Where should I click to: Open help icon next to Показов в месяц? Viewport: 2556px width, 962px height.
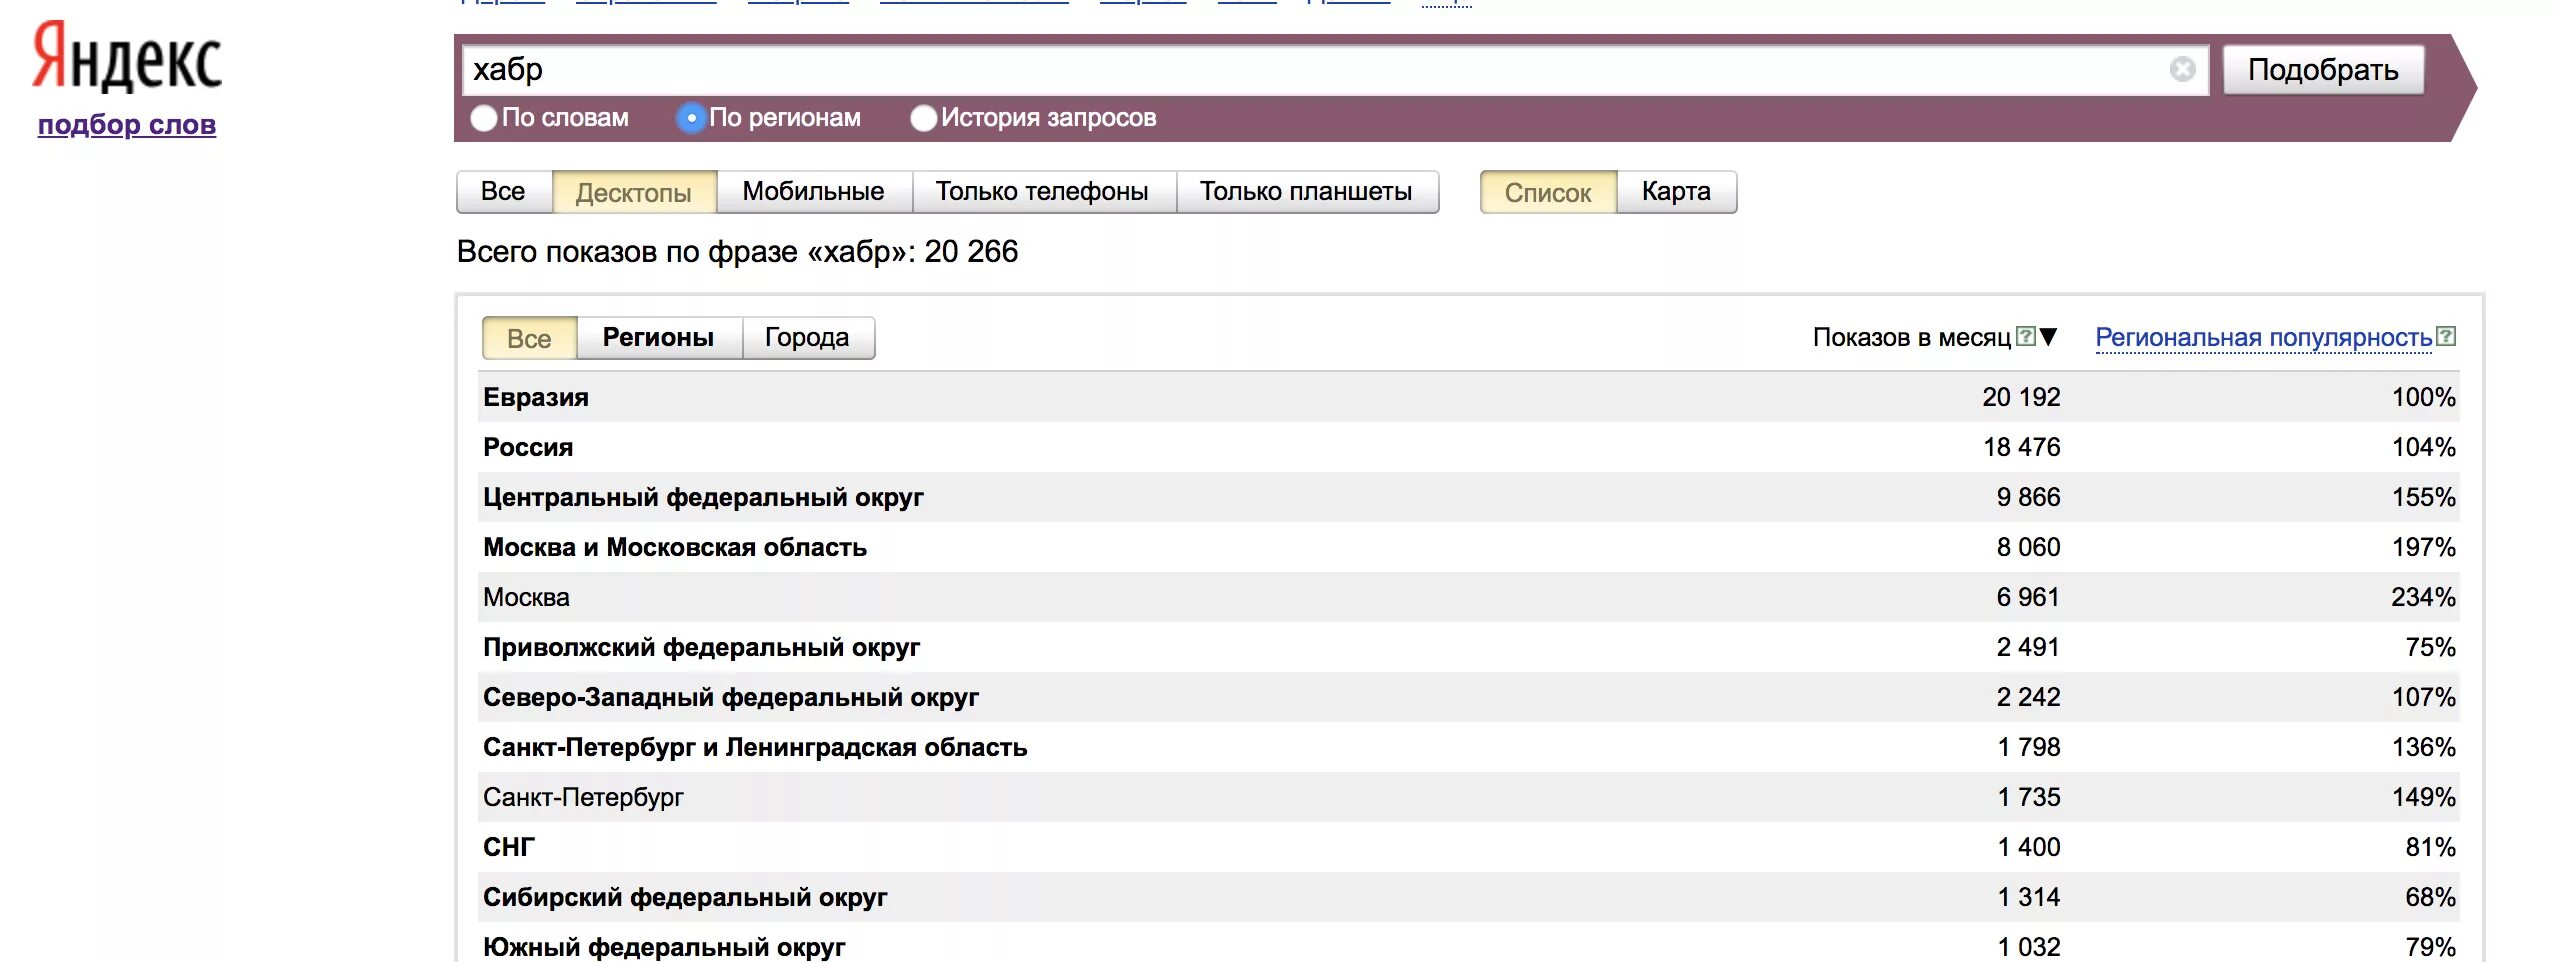[x=2025, y=336]
